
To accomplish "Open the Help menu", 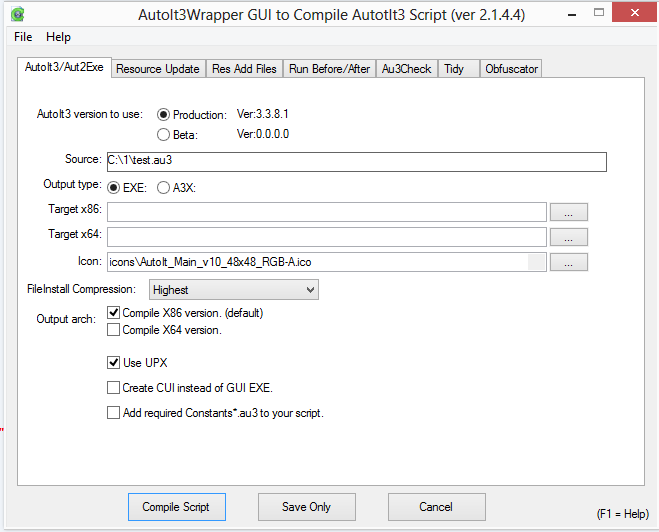I will click(x=58, y=37).
